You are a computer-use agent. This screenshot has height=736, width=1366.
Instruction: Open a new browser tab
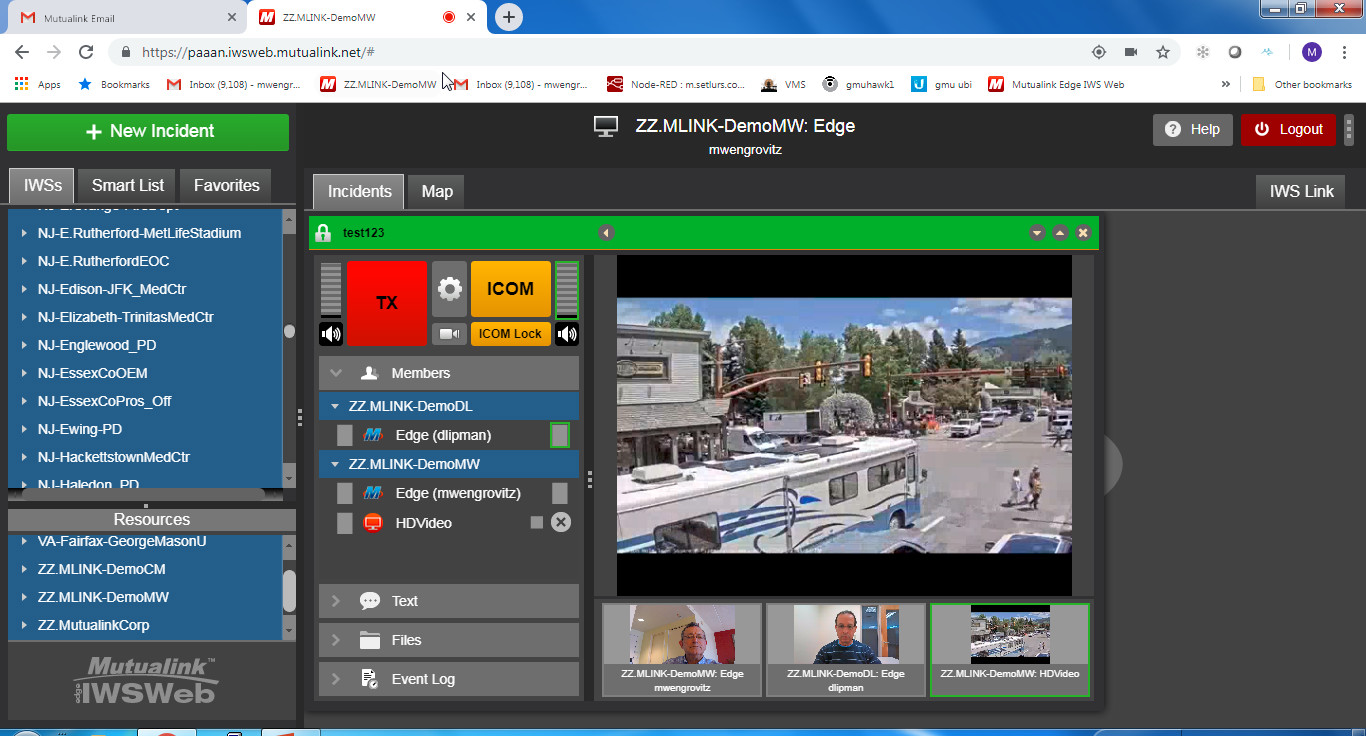509,17
